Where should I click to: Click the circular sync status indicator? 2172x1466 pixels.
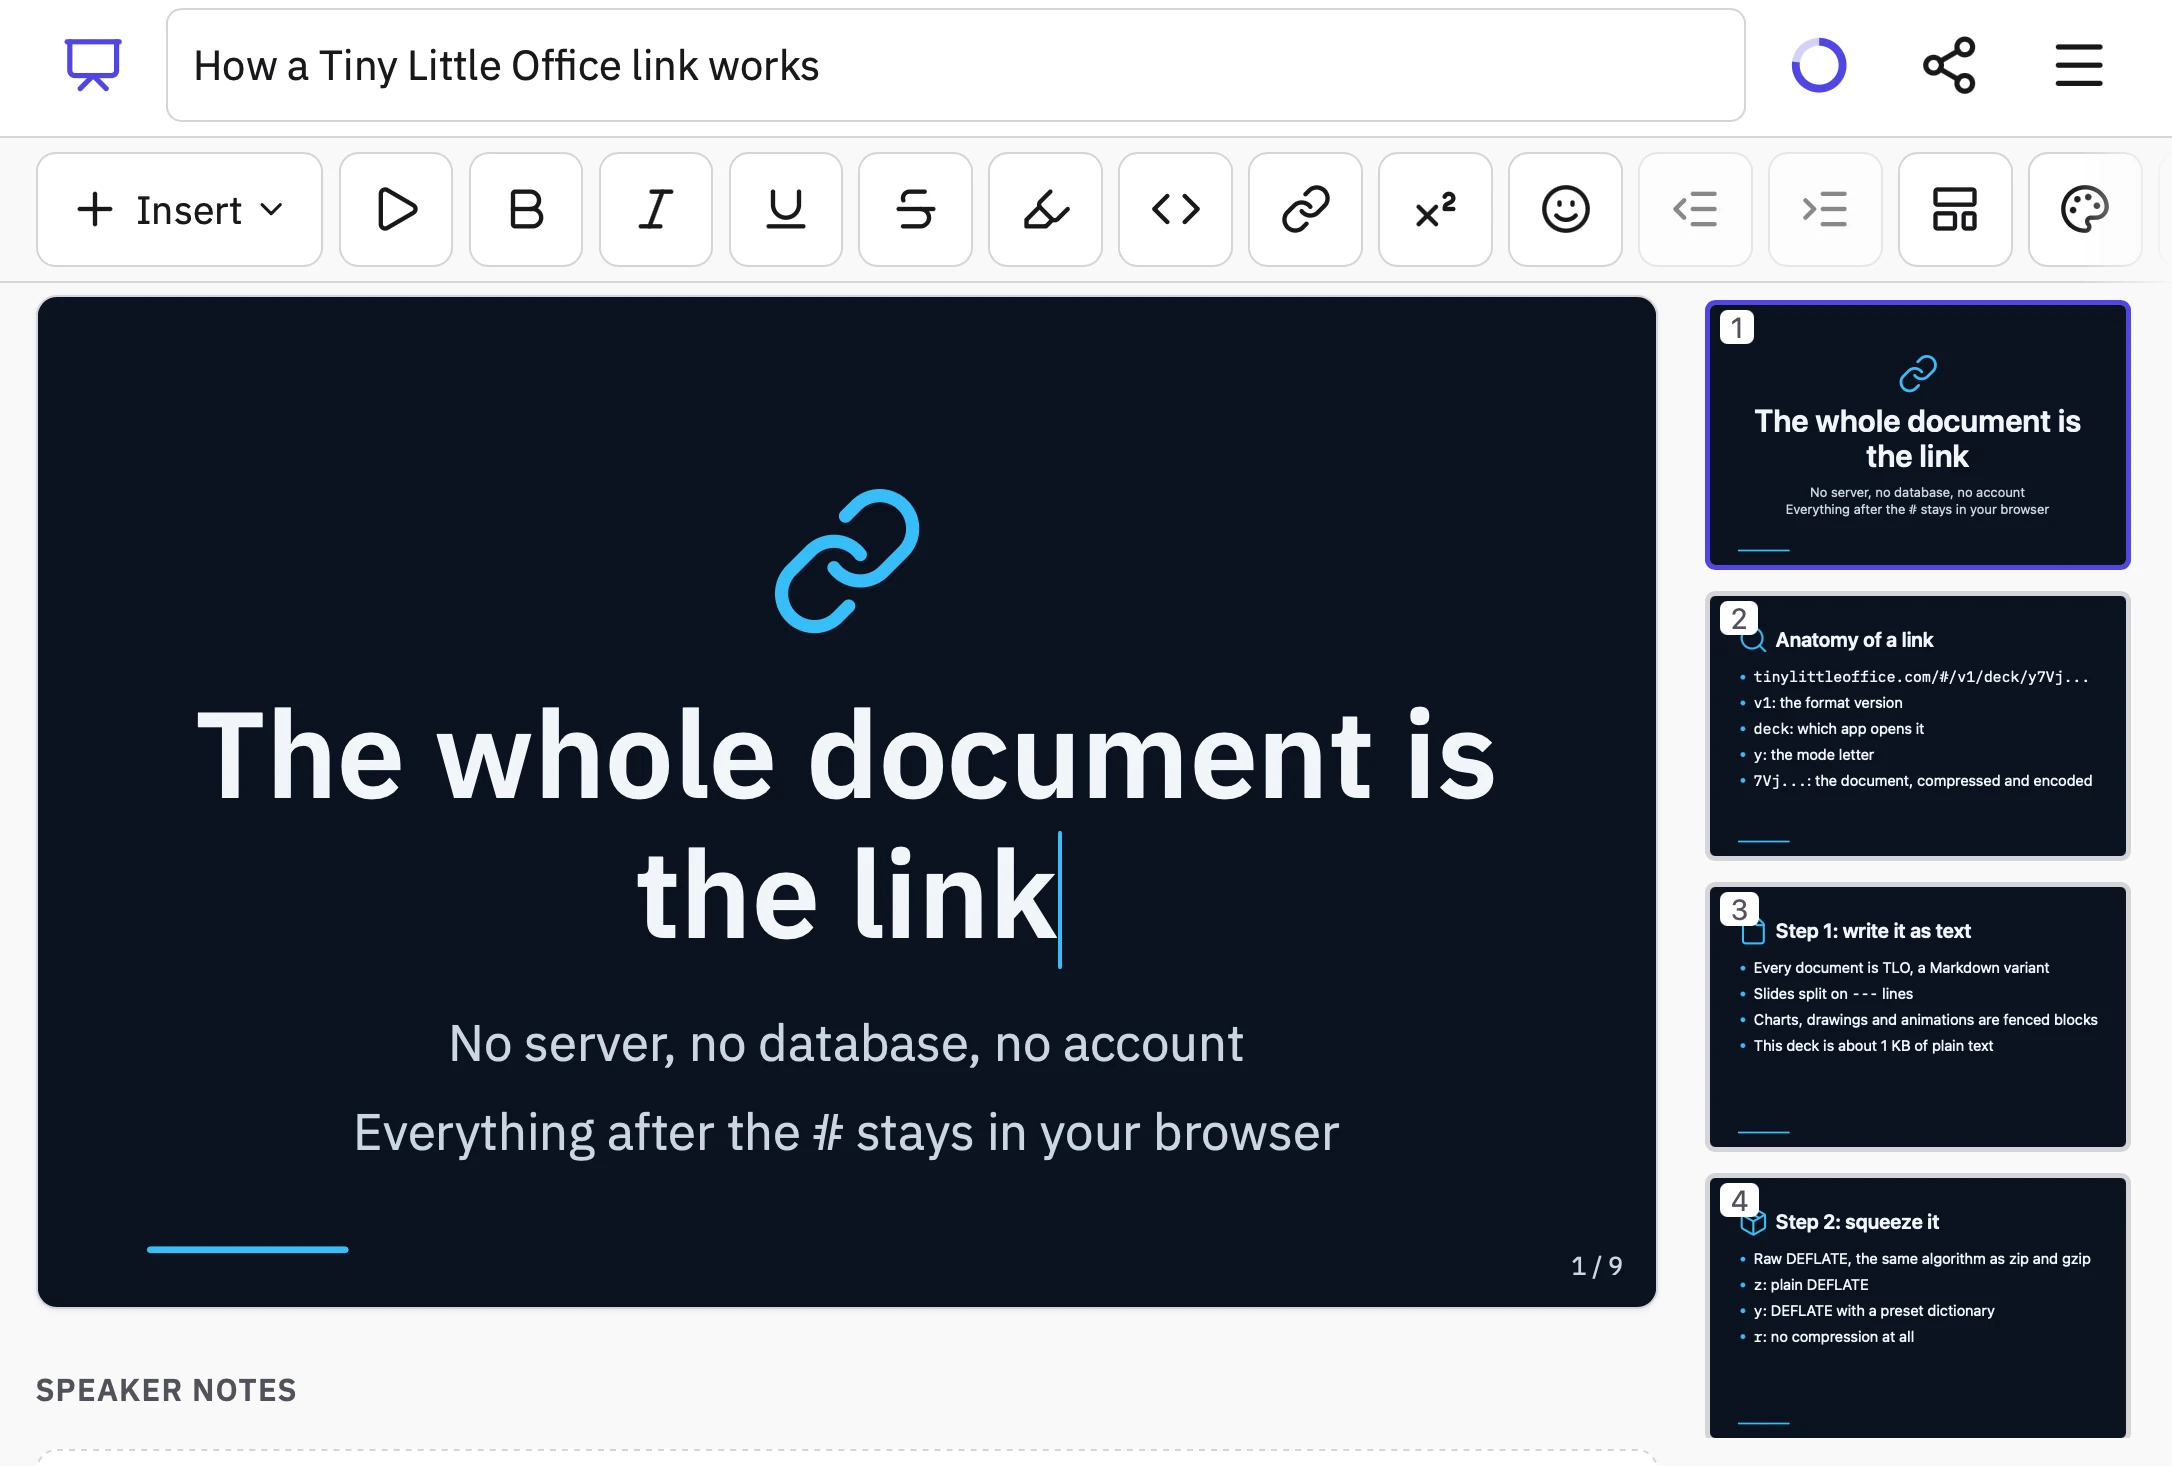(x=1818, y=66)
